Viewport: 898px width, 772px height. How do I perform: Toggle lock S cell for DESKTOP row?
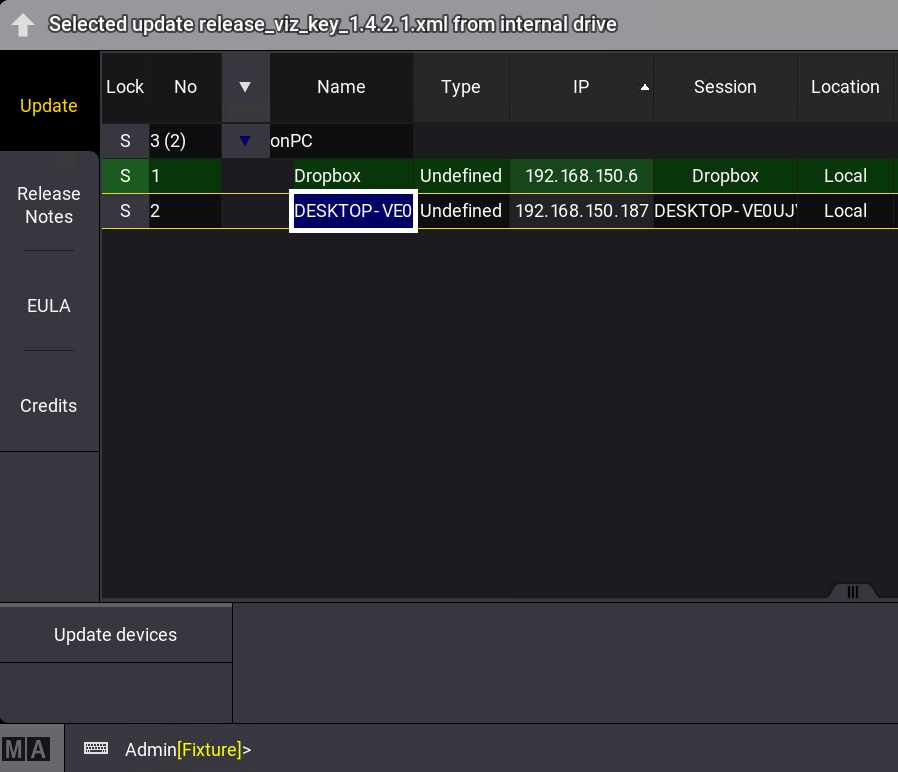pos(125,211)
